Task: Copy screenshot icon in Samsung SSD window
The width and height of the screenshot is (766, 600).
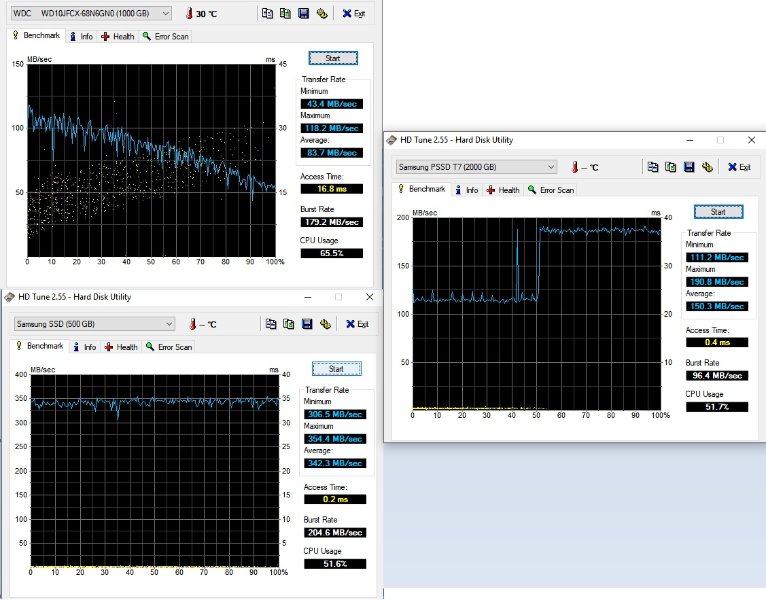Action: tap(289, 324)
